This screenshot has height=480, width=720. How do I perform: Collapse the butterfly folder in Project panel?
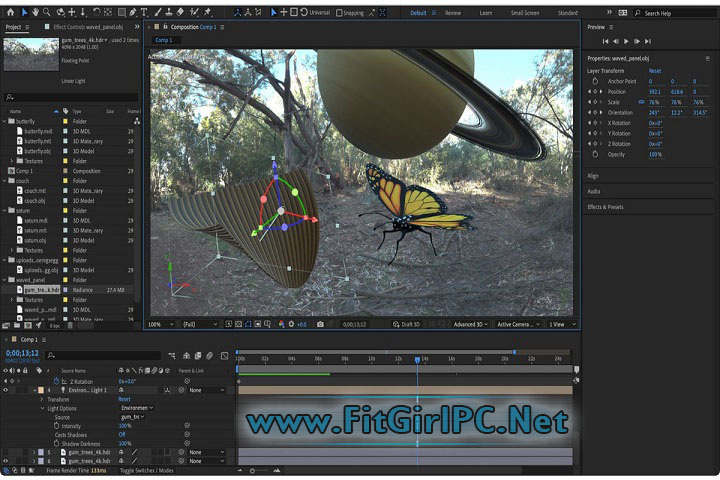click(x=5, y=121)
